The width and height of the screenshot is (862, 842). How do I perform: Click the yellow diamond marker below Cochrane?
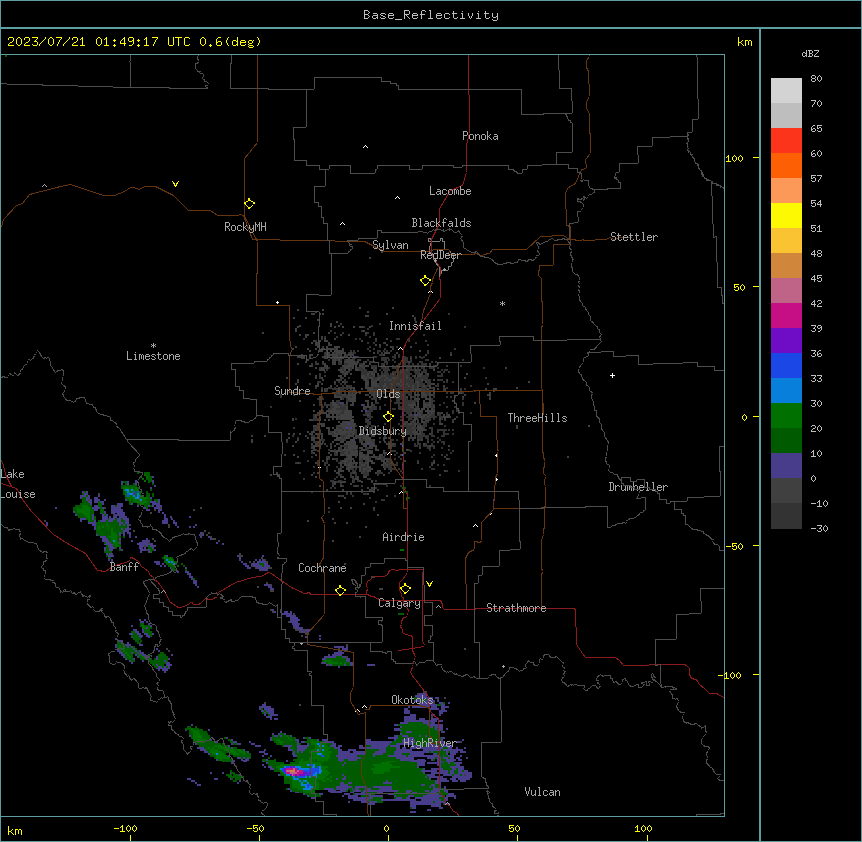click(x=340, y=590)
